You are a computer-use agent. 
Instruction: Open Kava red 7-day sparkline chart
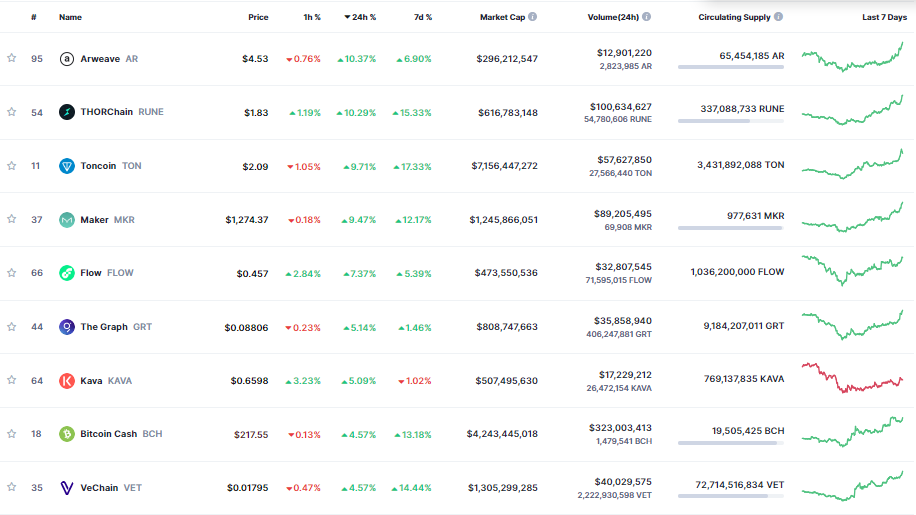[852, 378]
